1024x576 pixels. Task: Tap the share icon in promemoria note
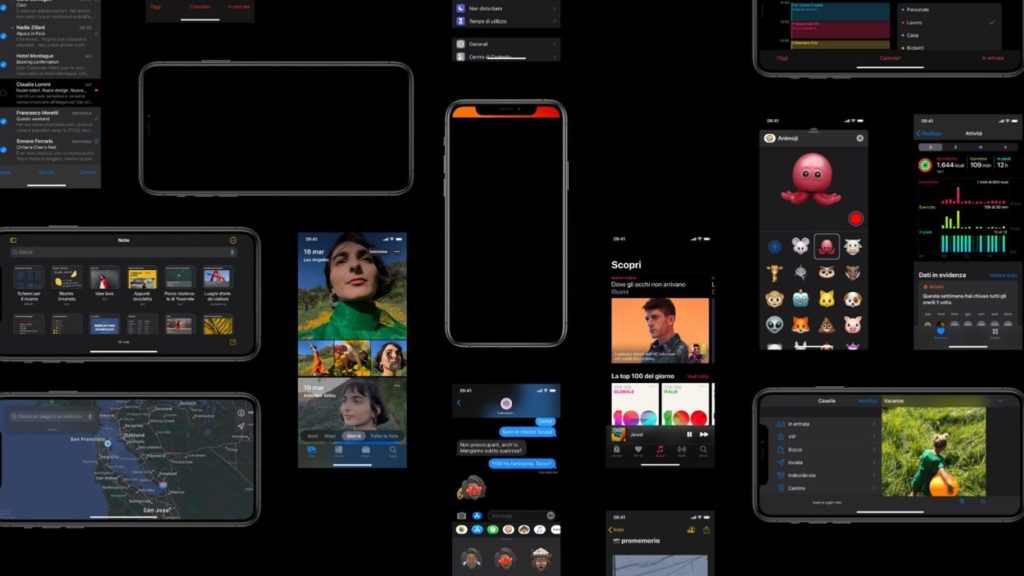706,530
